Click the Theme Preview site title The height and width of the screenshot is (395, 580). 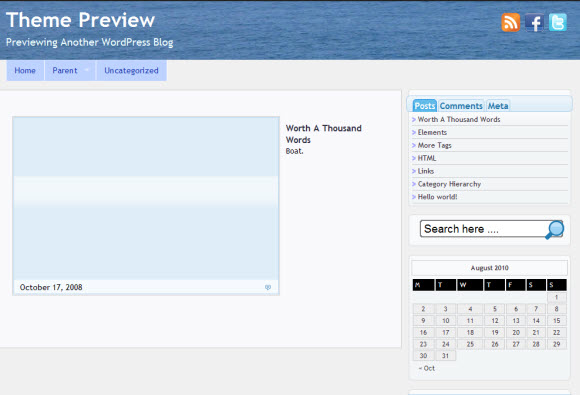80,20
